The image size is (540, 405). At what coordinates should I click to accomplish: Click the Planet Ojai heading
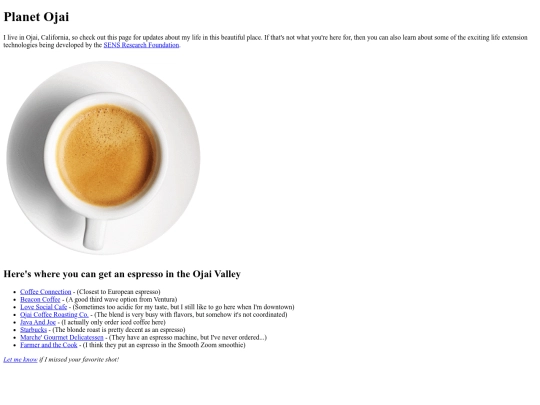(36, 17)
